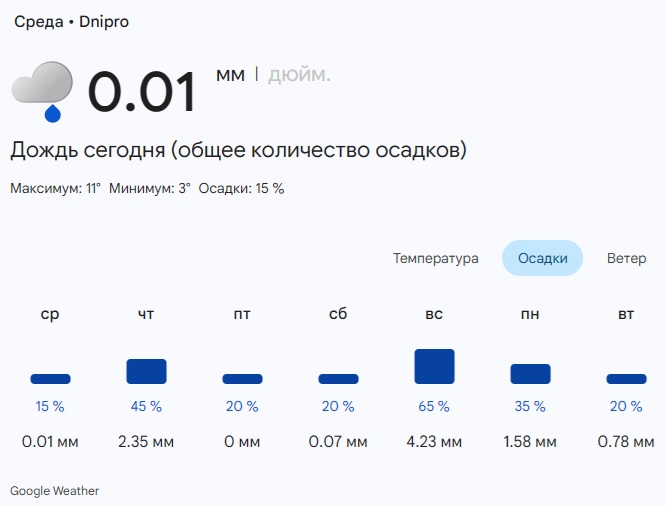
Task: Select the пн day forecast
Action: click(530, 315)
